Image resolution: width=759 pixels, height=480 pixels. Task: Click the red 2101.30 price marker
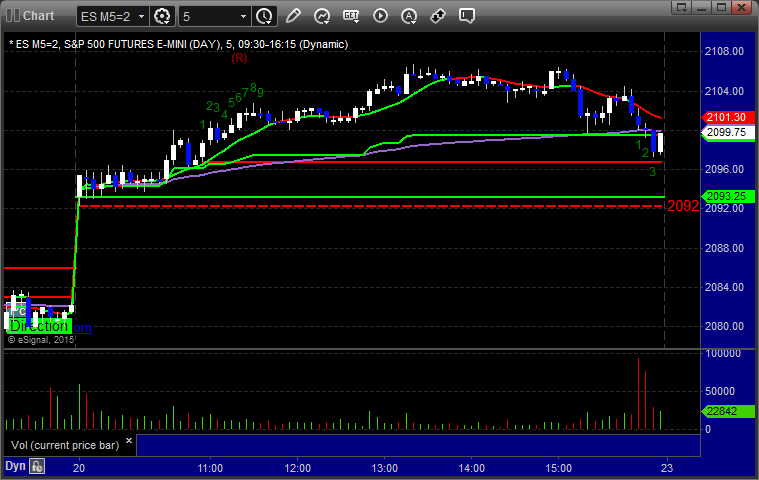727,117
